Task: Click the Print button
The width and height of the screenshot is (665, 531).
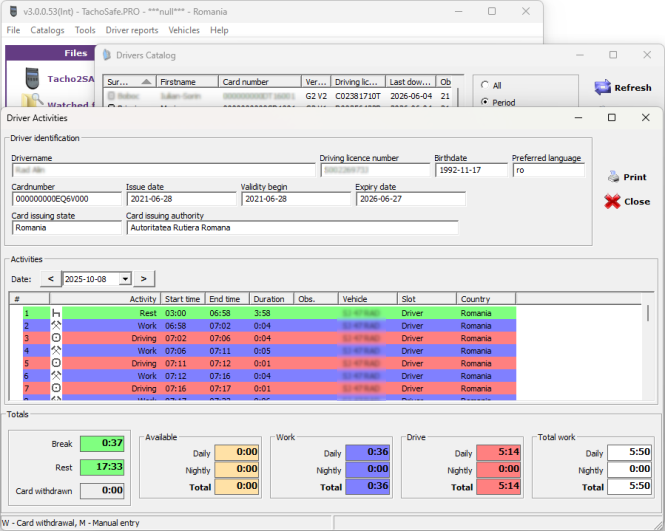Action: (x=627, y=177)
